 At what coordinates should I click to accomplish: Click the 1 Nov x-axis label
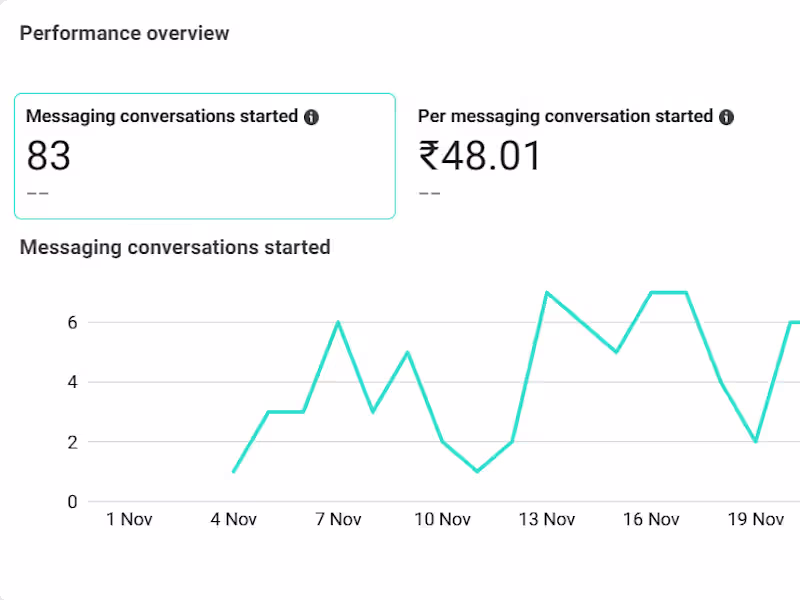[x=130, y=519]
